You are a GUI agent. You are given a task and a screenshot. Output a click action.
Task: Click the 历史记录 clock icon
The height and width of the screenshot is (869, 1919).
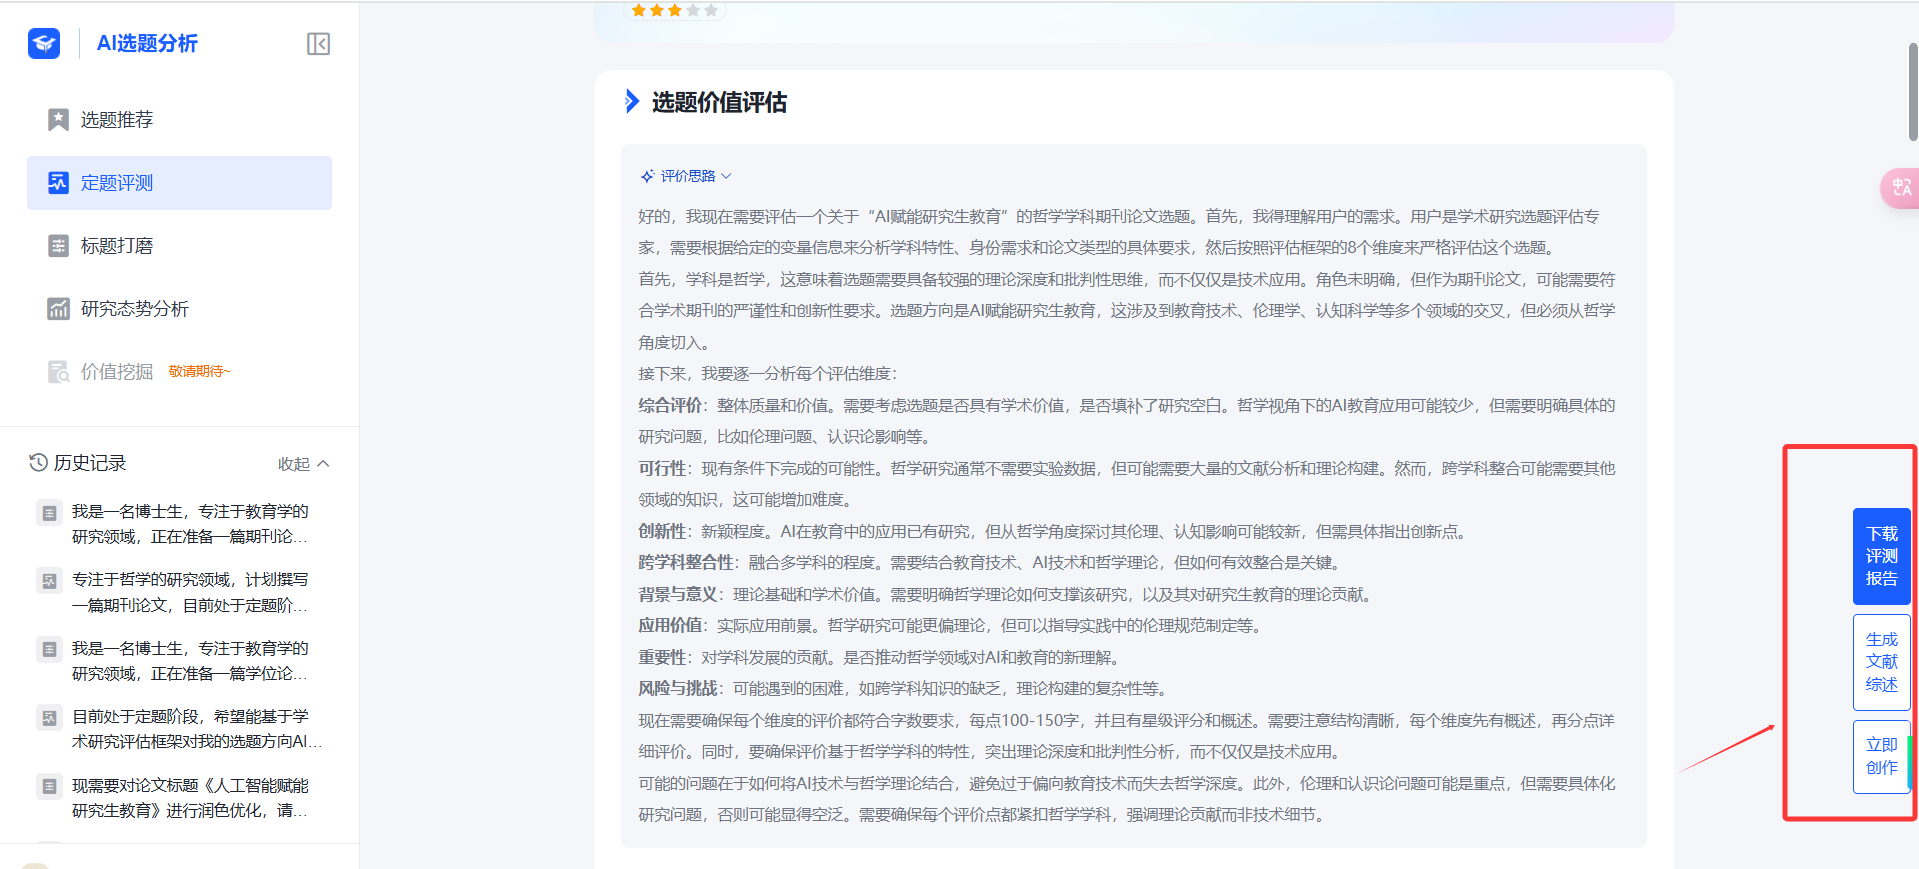pyautogui.click(x=38, y=463)
